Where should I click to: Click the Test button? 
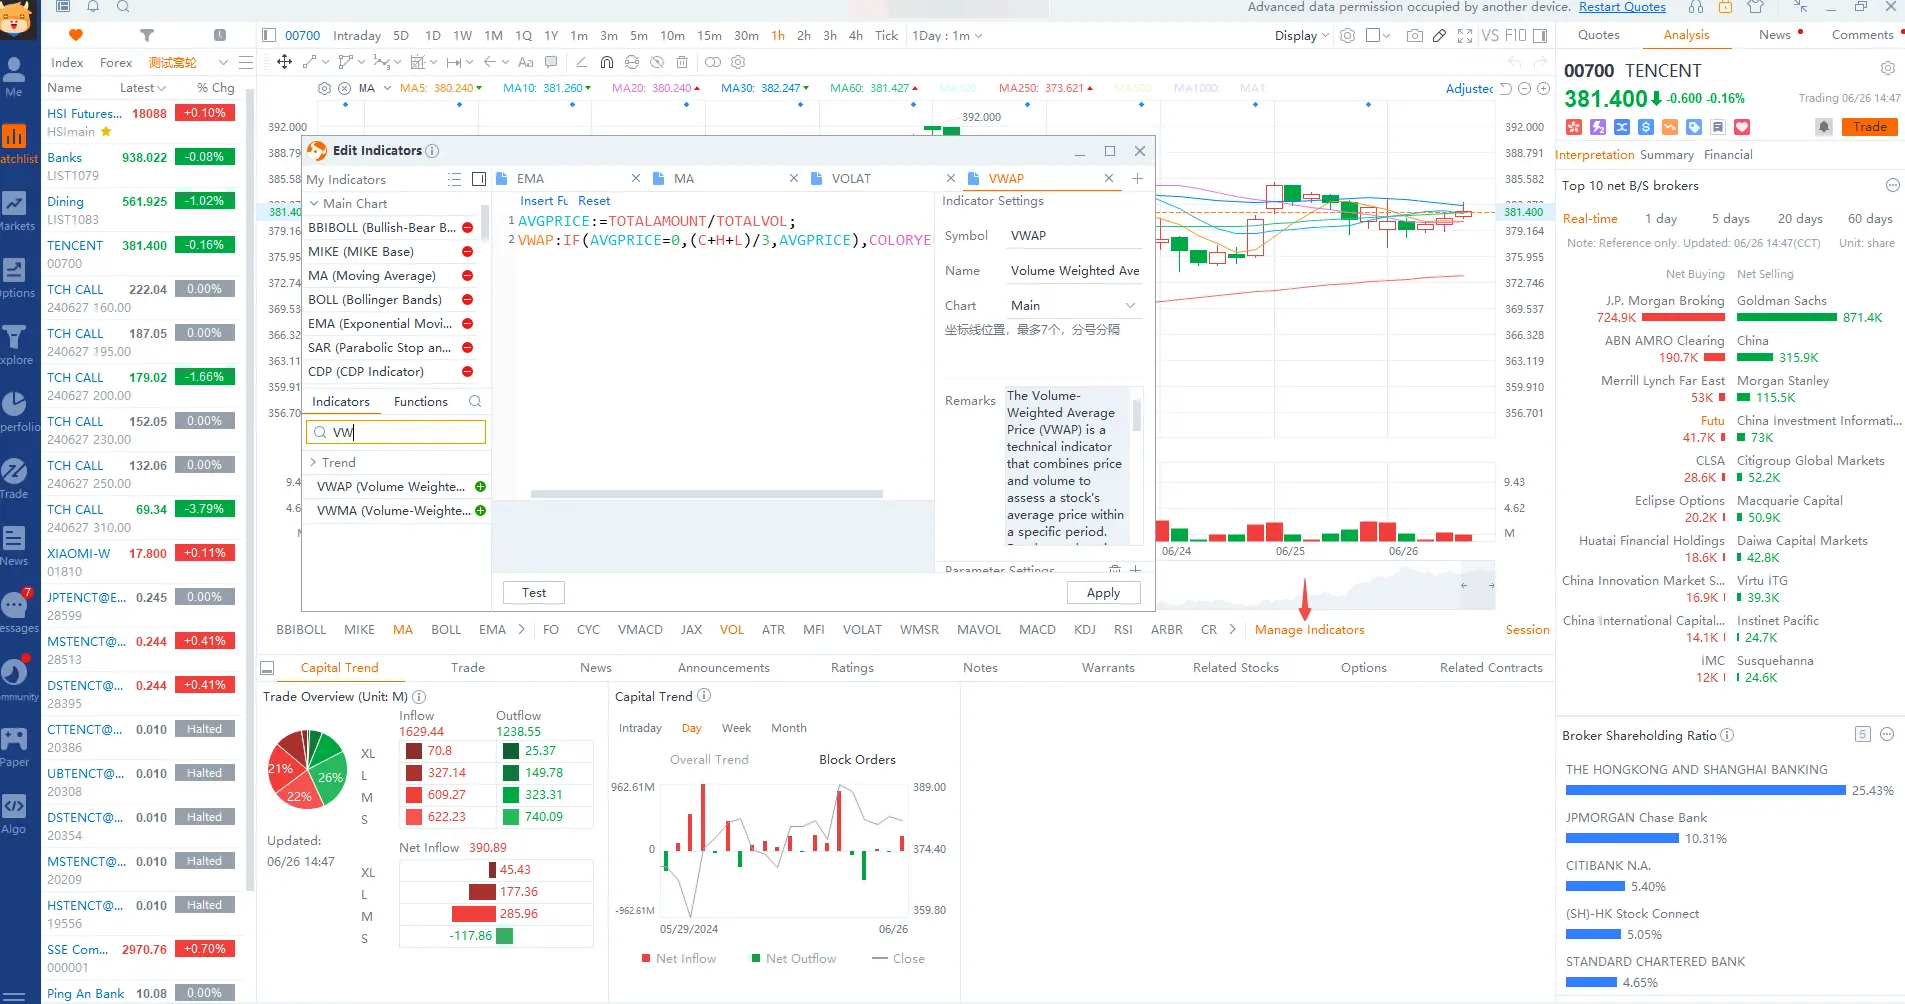click(x=534, y=593)
